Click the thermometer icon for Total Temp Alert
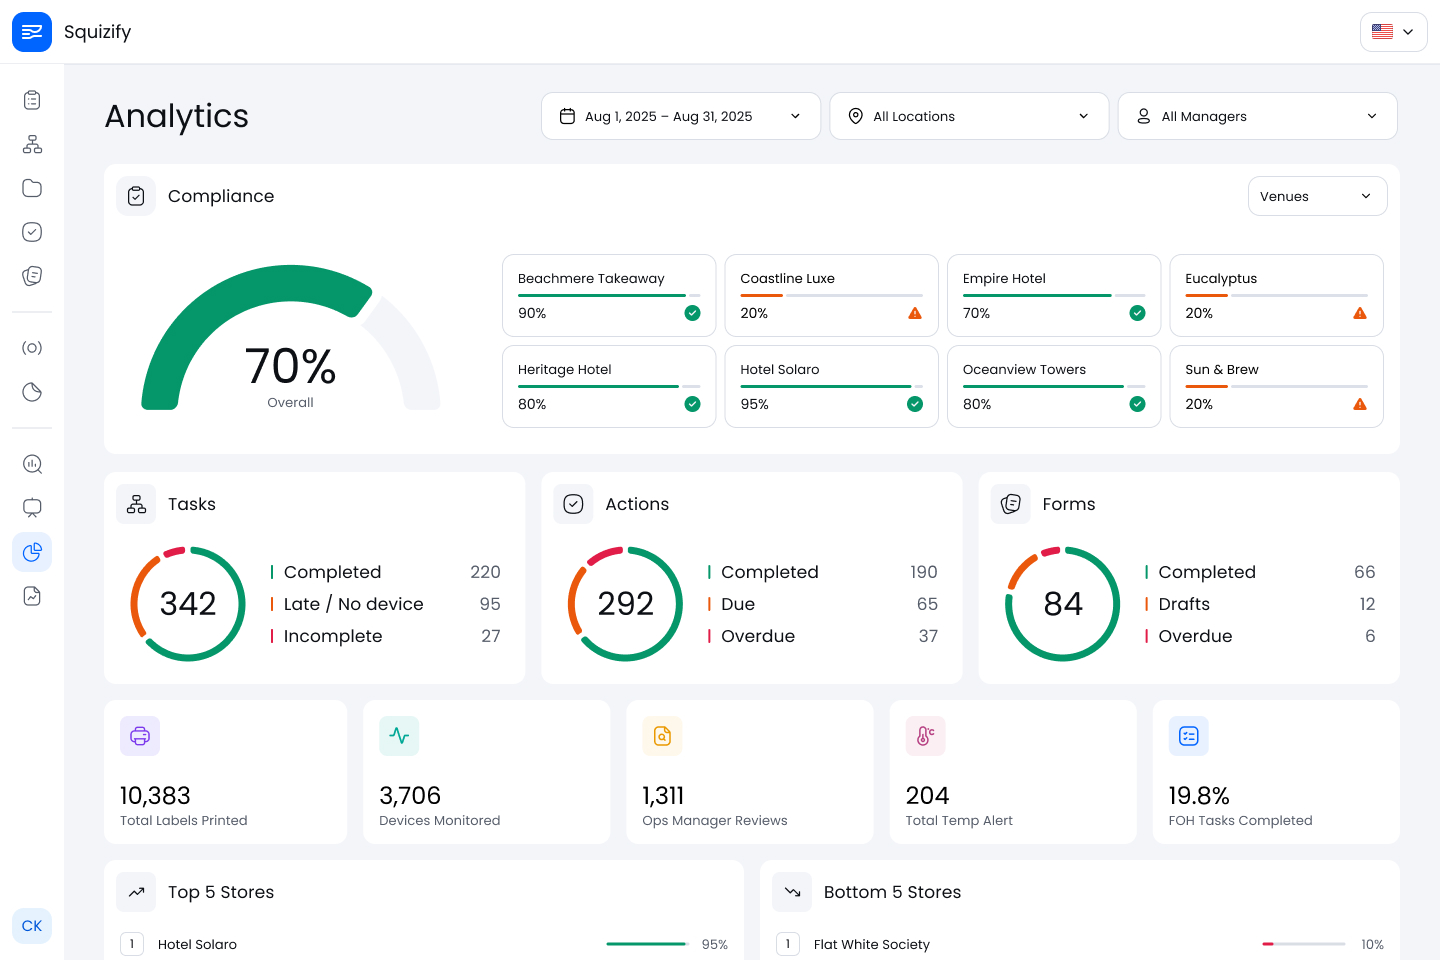 pos(925,736)
